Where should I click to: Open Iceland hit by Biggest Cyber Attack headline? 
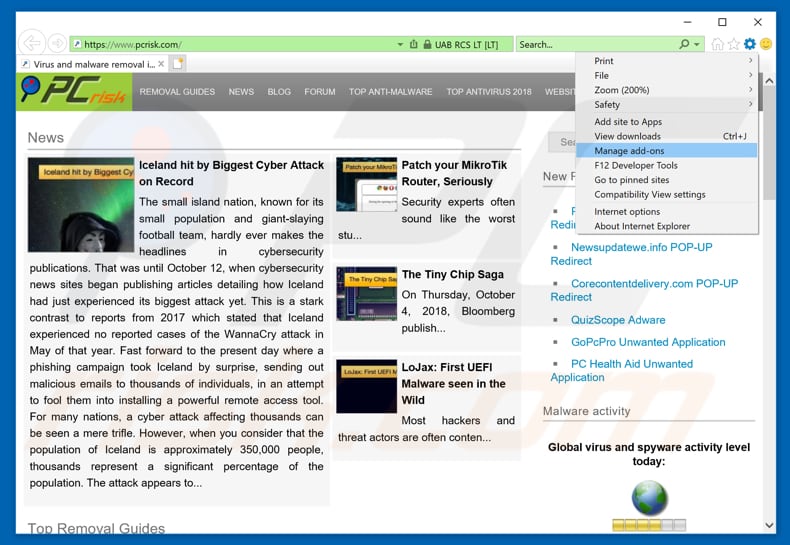pyautogui.click(x=231, y=173)
